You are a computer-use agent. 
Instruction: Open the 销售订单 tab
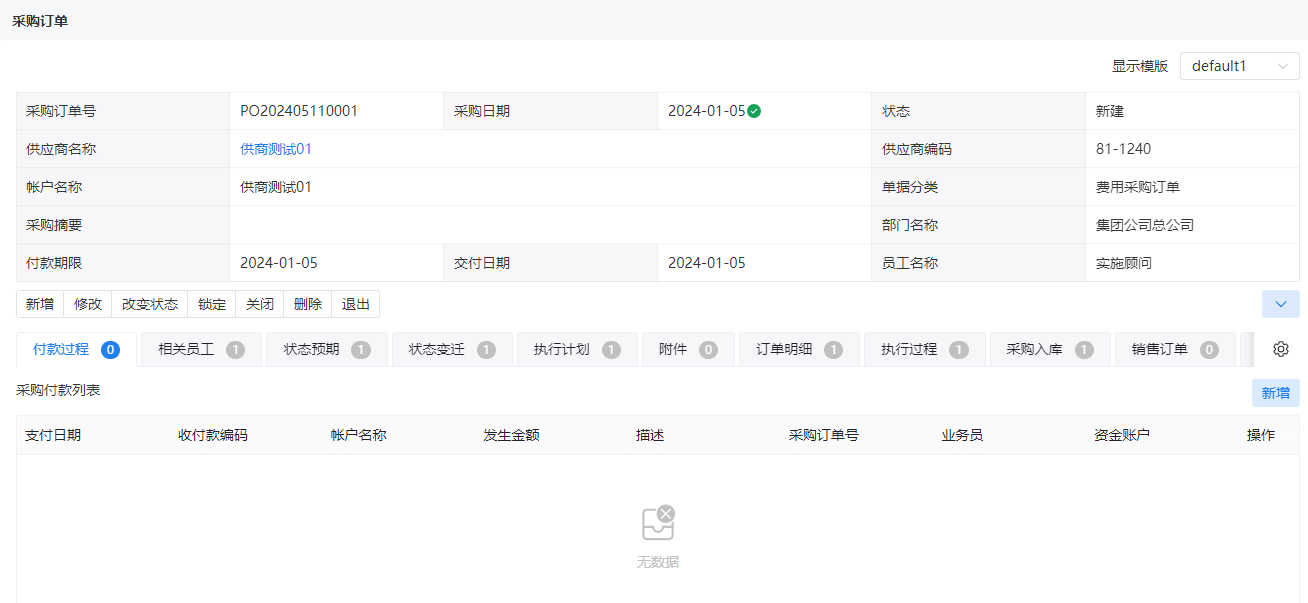click(x=1175, y=350)
